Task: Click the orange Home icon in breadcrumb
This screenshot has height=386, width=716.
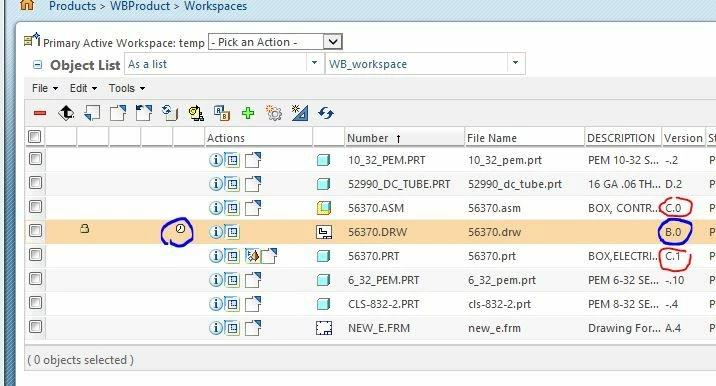Action: [x=27, y=5]
